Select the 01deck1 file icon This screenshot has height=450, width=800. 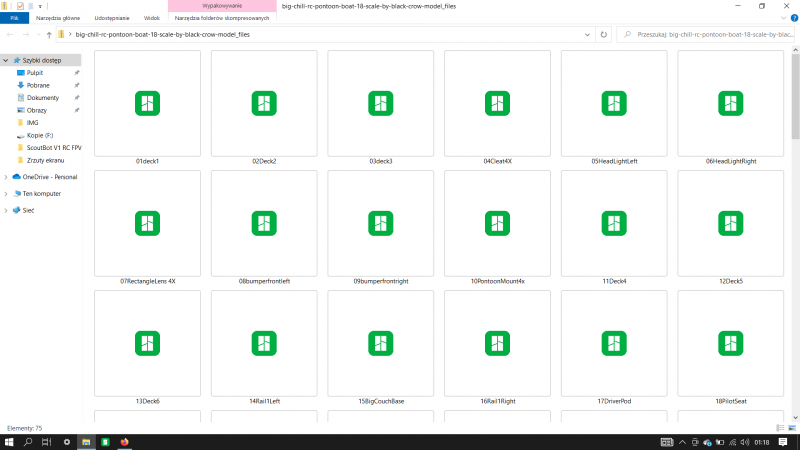coord(147,104)
